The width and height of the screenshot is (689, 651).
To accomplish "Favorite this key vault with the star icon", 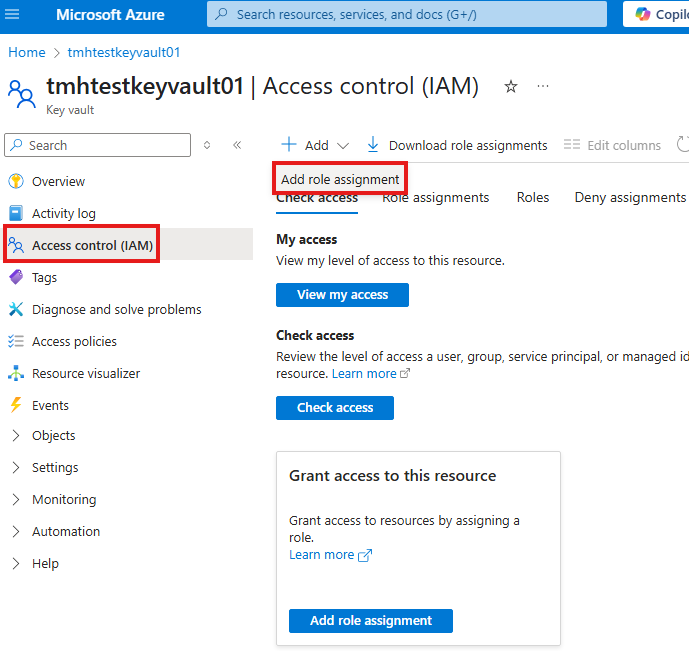I will point(511,86).
